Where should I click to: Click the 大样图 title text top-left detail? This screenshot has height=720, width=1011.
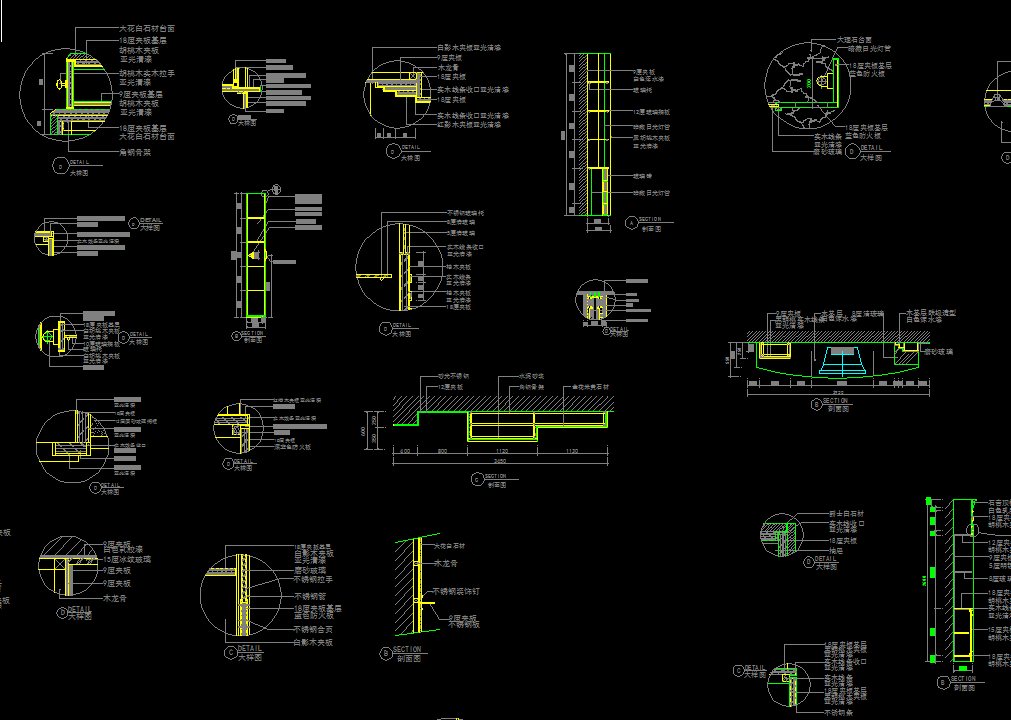pos(78,172)
